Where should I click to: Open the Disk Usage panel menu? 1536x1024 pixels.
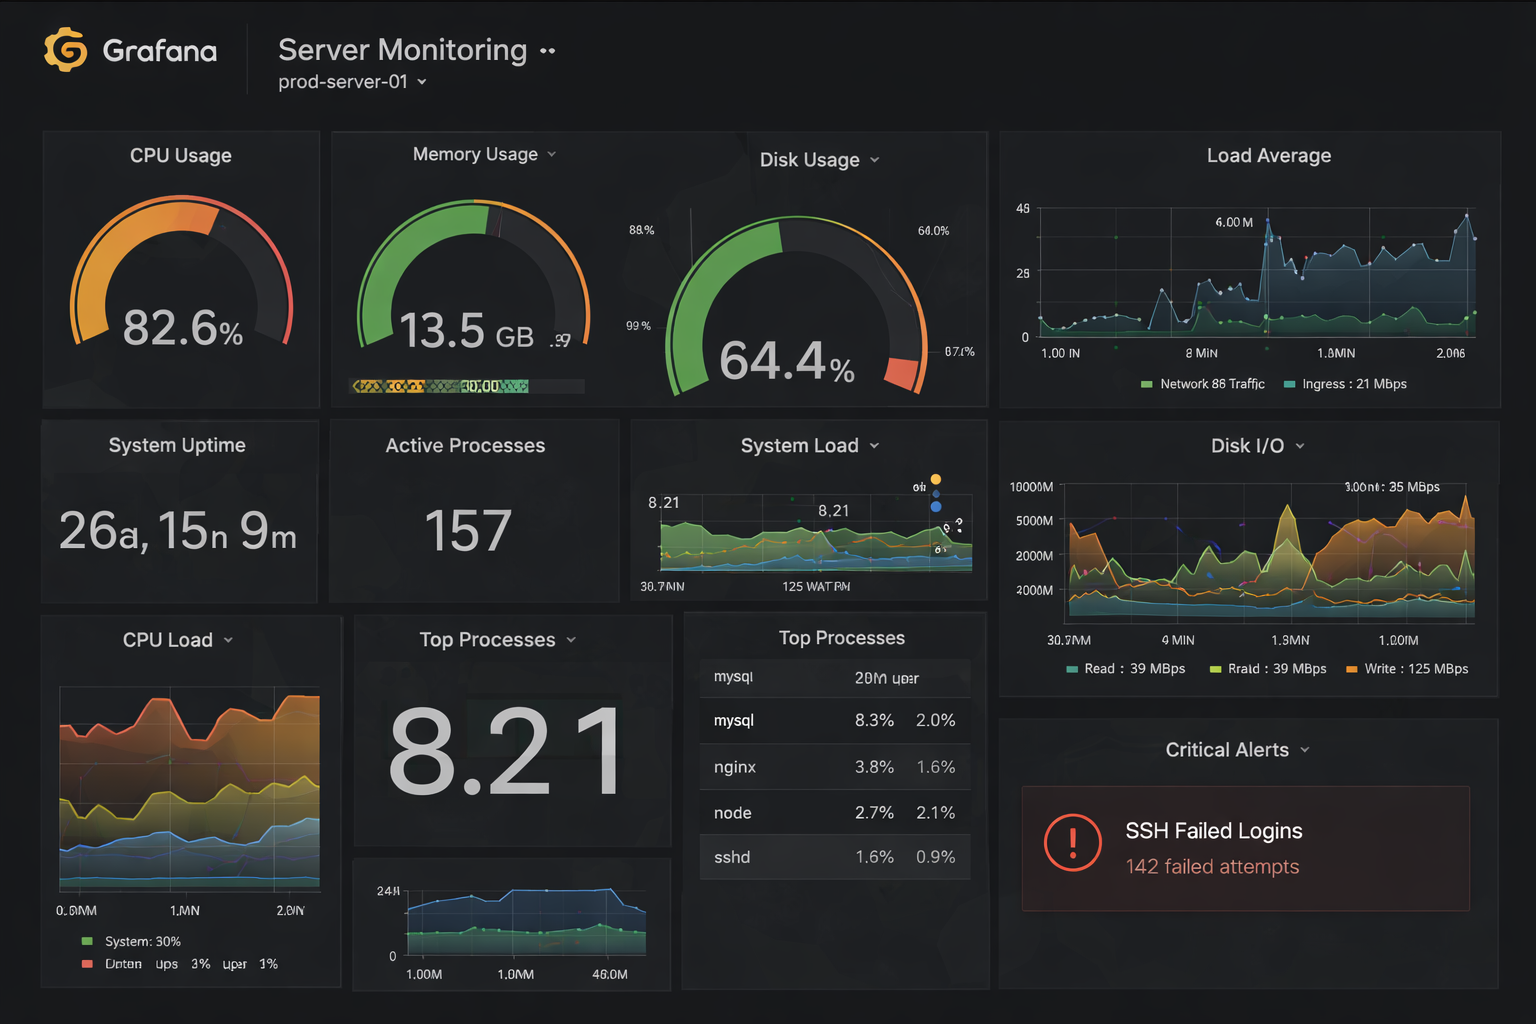[875, 160]
